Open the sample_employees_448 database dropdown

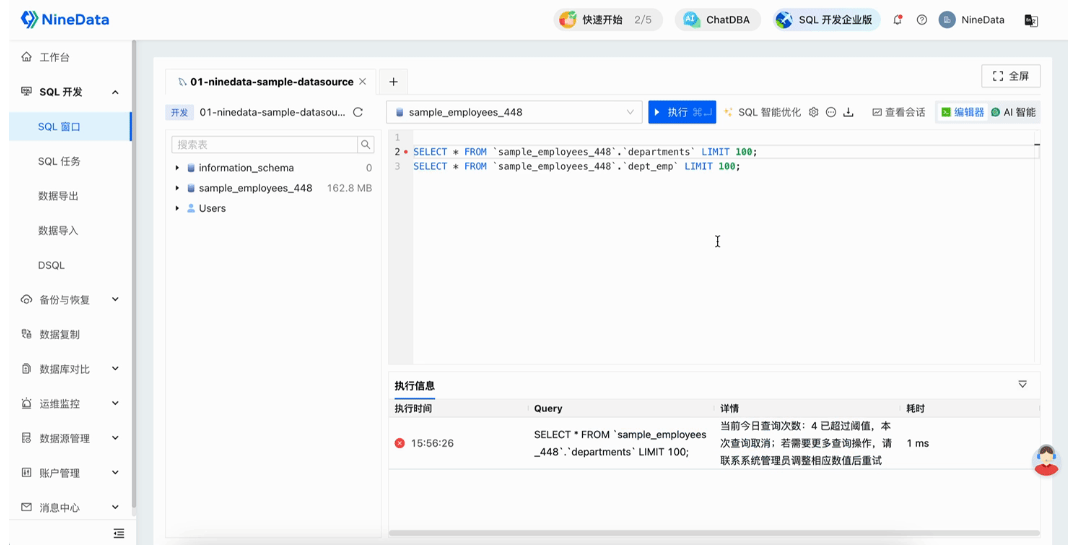(515, 112)
